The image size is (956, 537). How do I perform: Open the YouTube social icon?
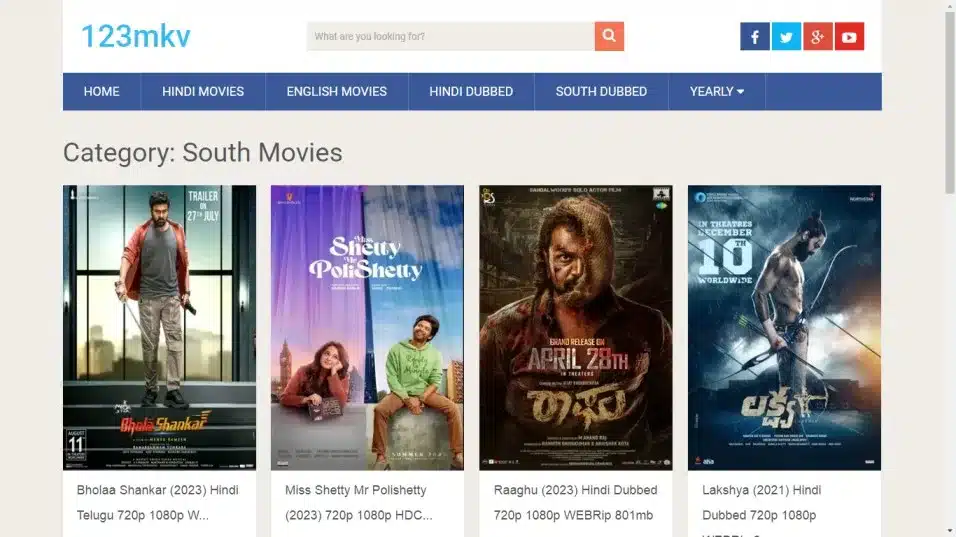tap(849, 37)
